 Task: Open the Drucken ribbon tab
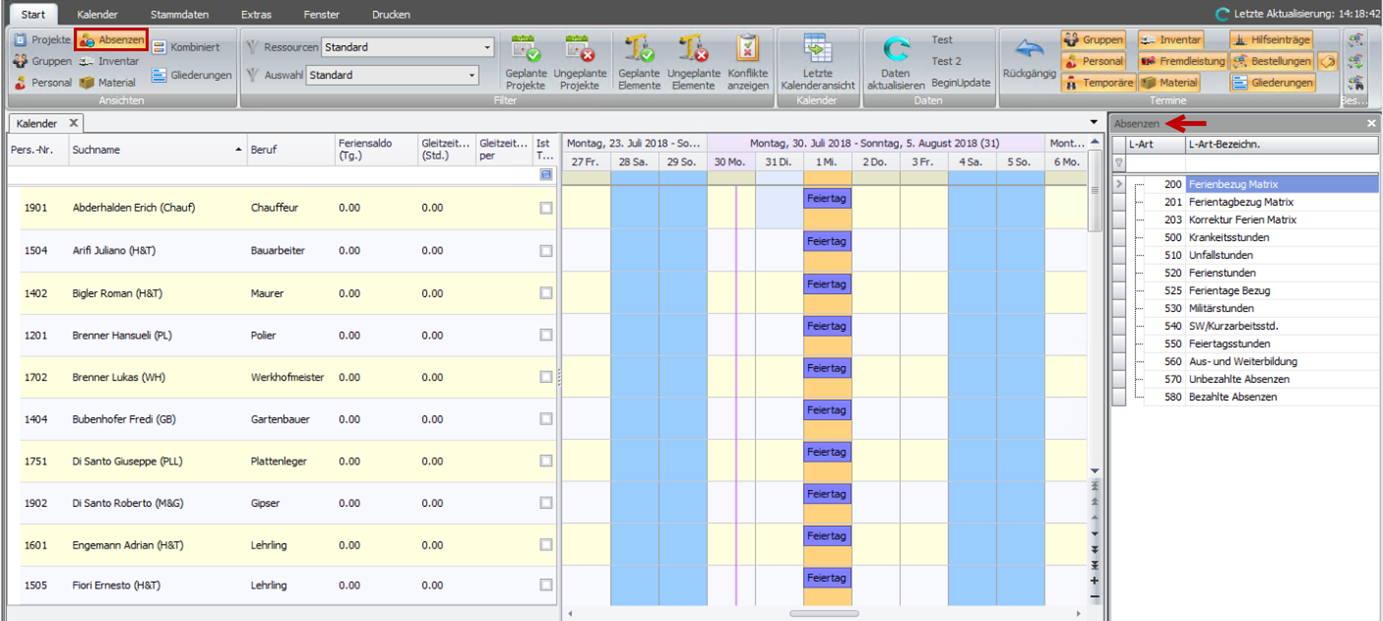(x=391, y=15)
